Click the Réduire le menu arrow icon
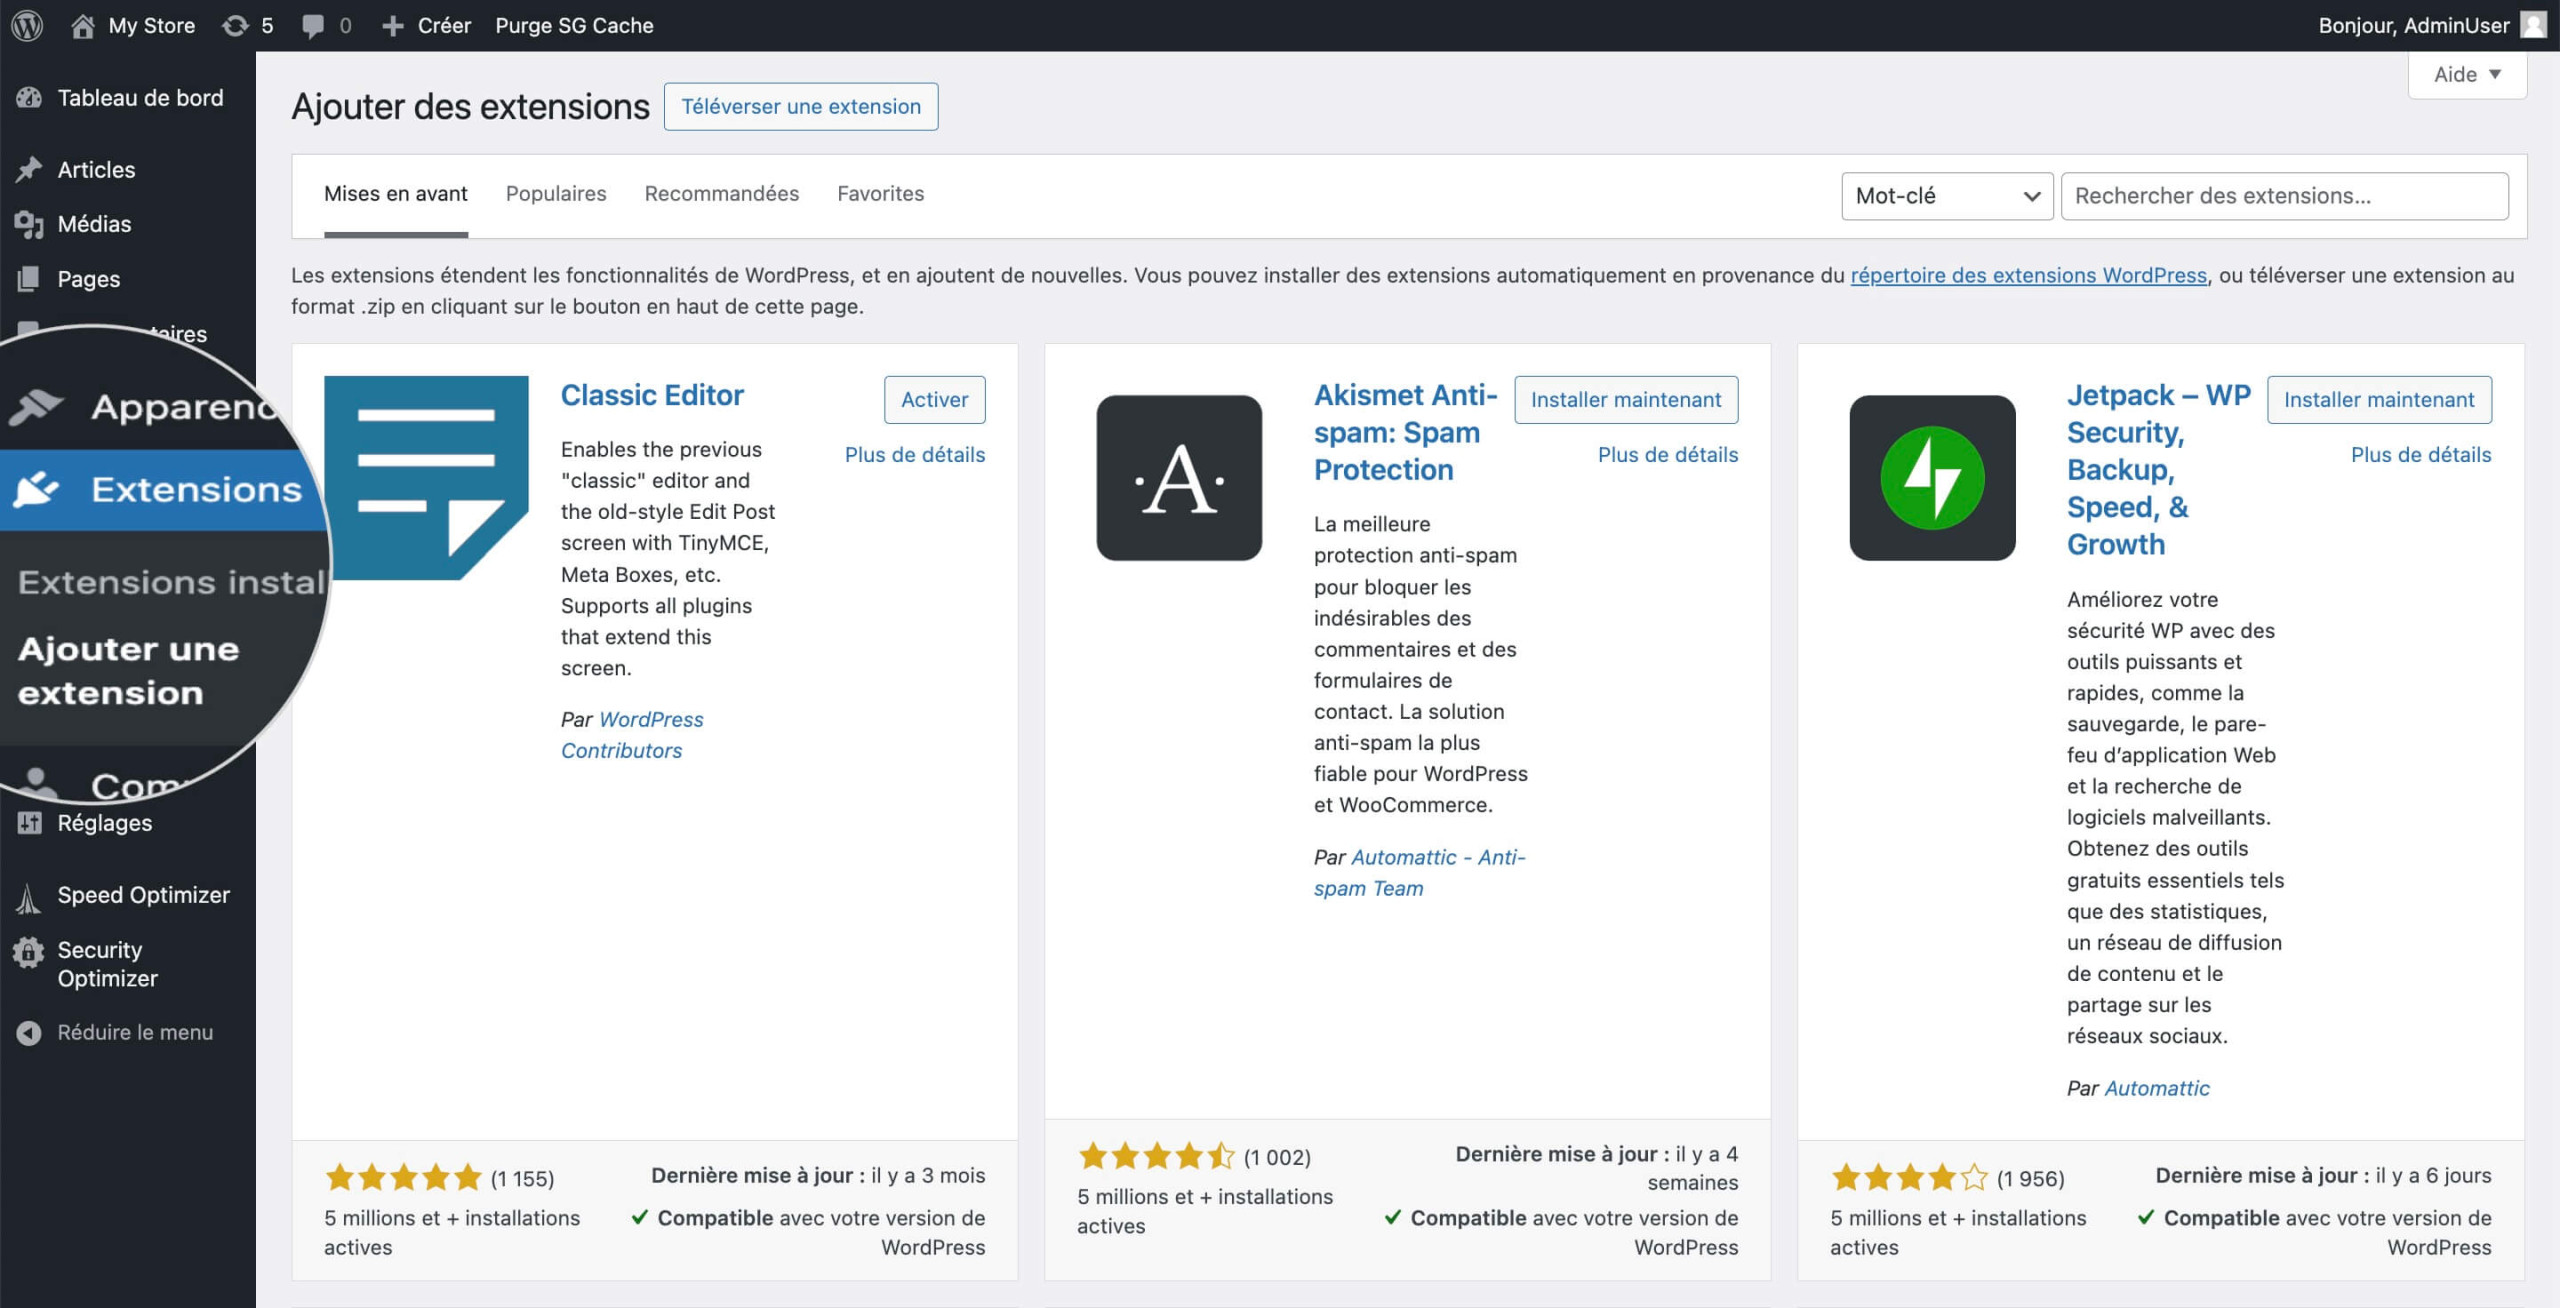 click(x=29, y=1033)
